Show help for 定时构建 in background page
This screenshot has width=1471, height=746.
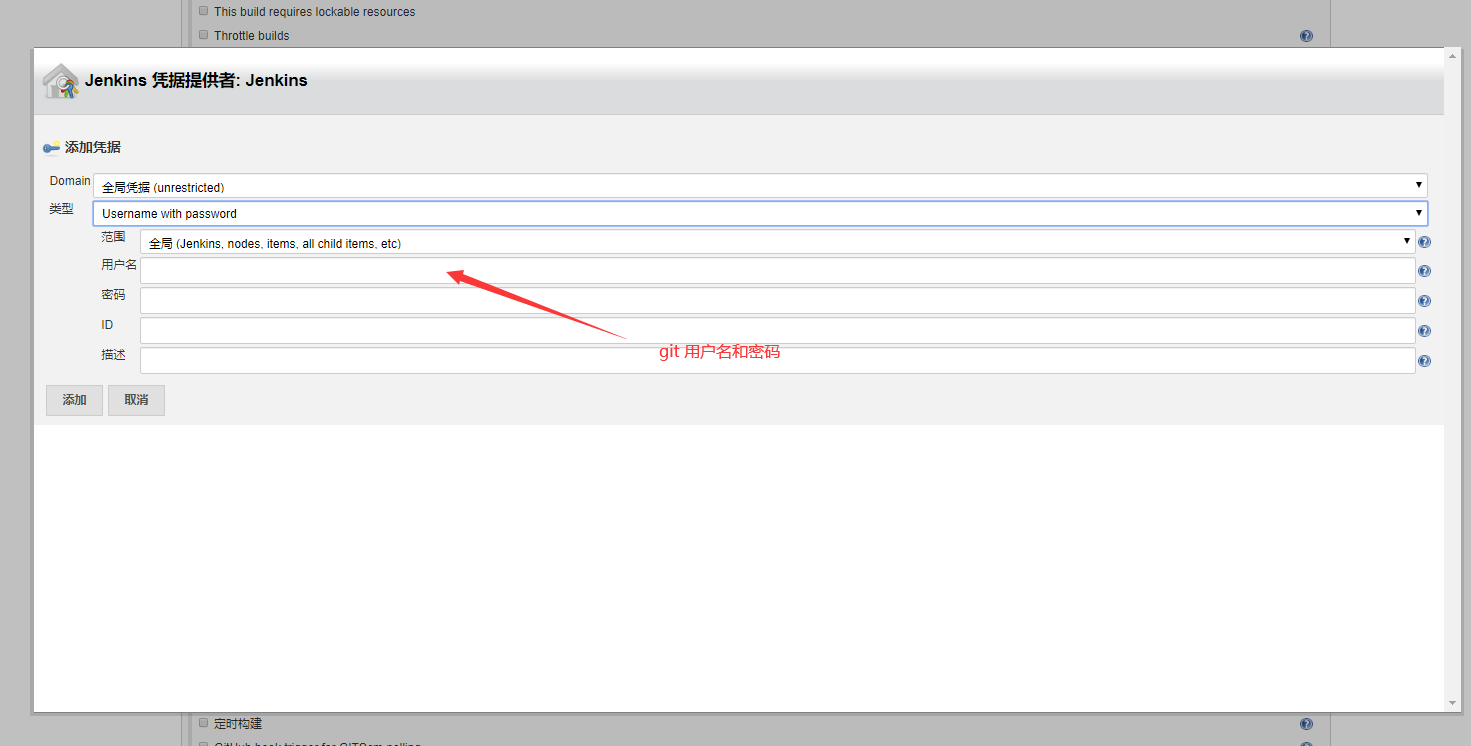point(1306,724)
